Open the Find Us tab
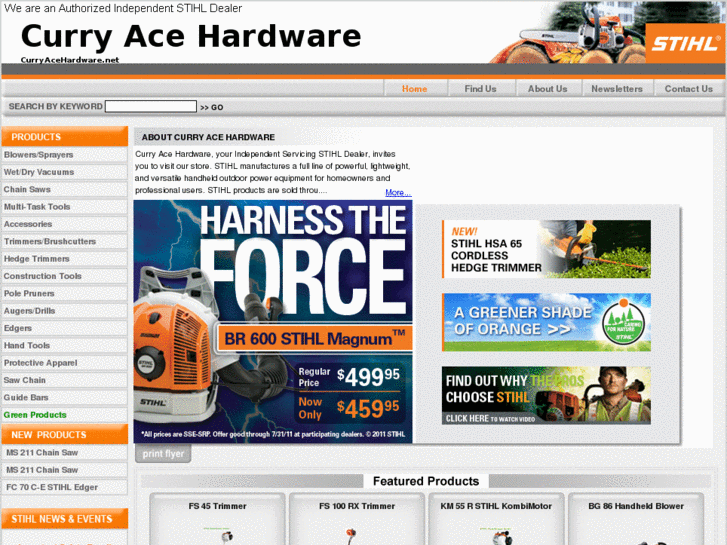 click(x=480, y=89)
